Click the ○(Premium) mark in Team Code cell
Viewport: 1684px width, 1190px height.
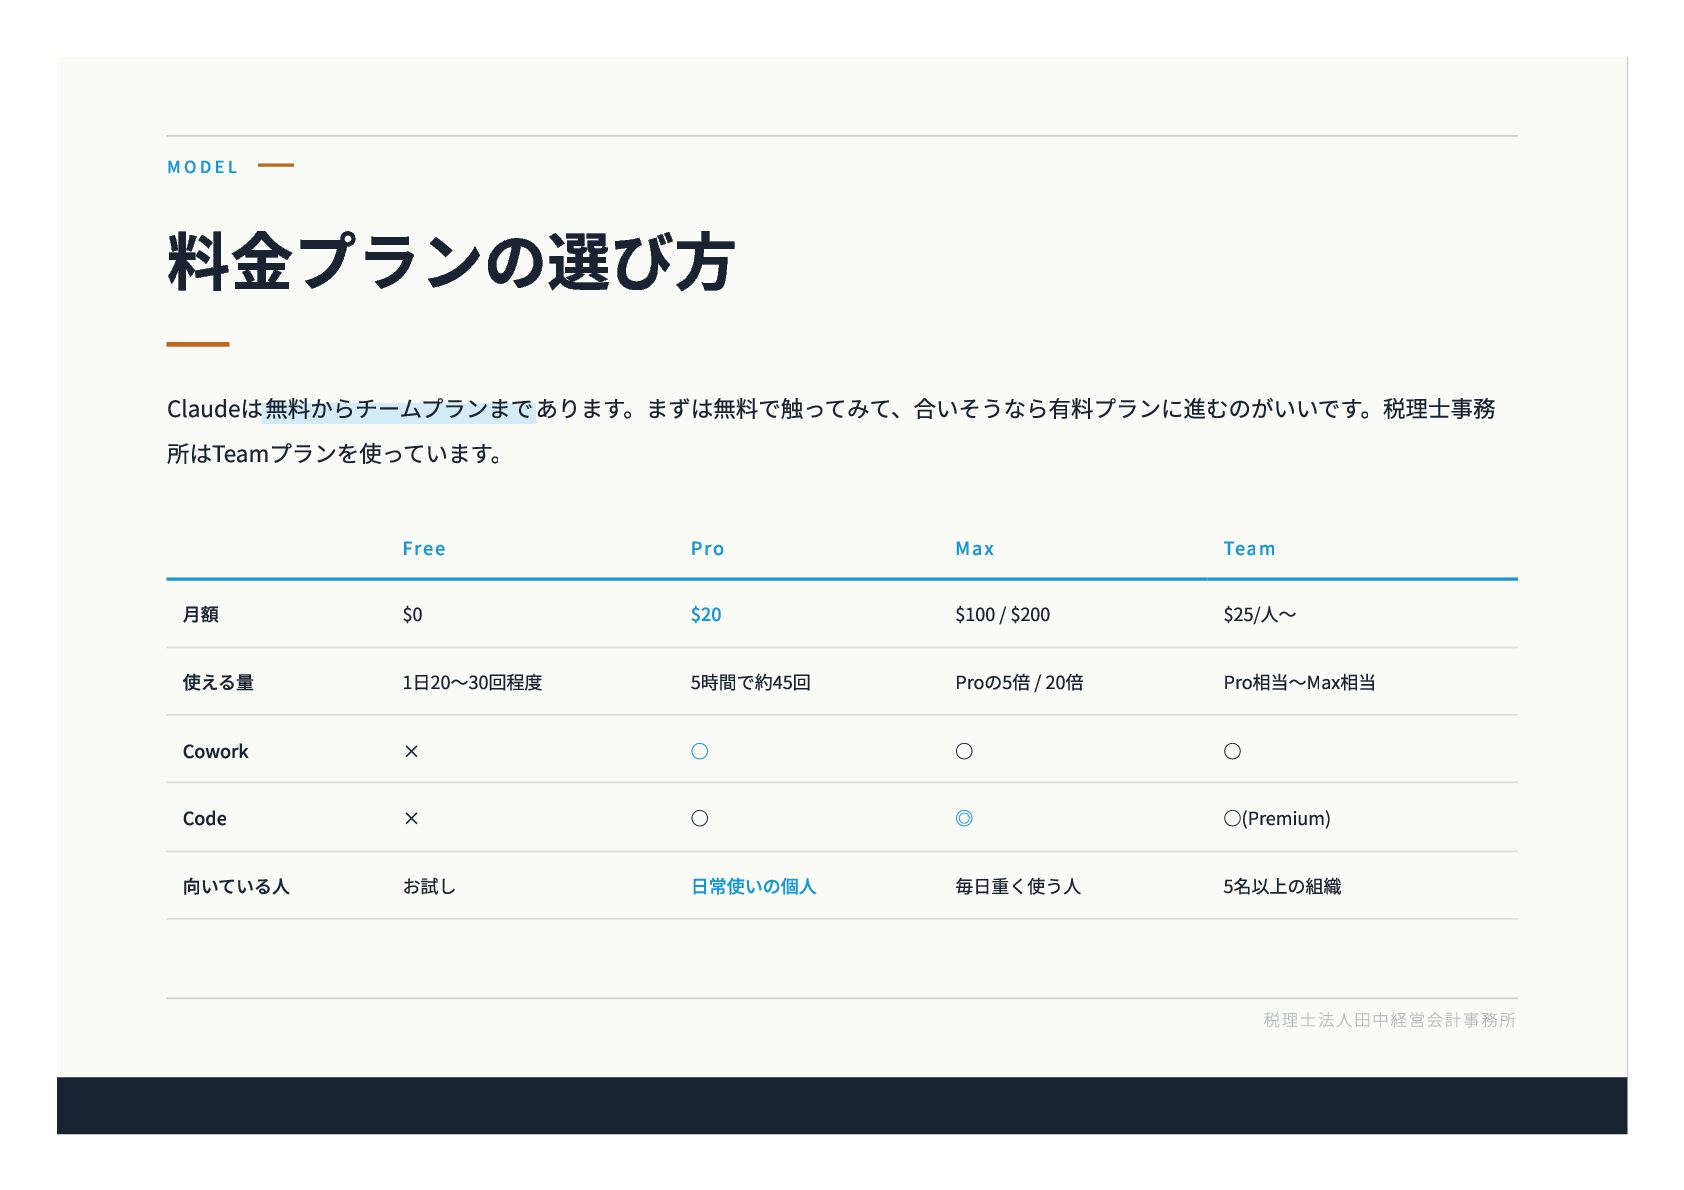[x=1277, y=818]
